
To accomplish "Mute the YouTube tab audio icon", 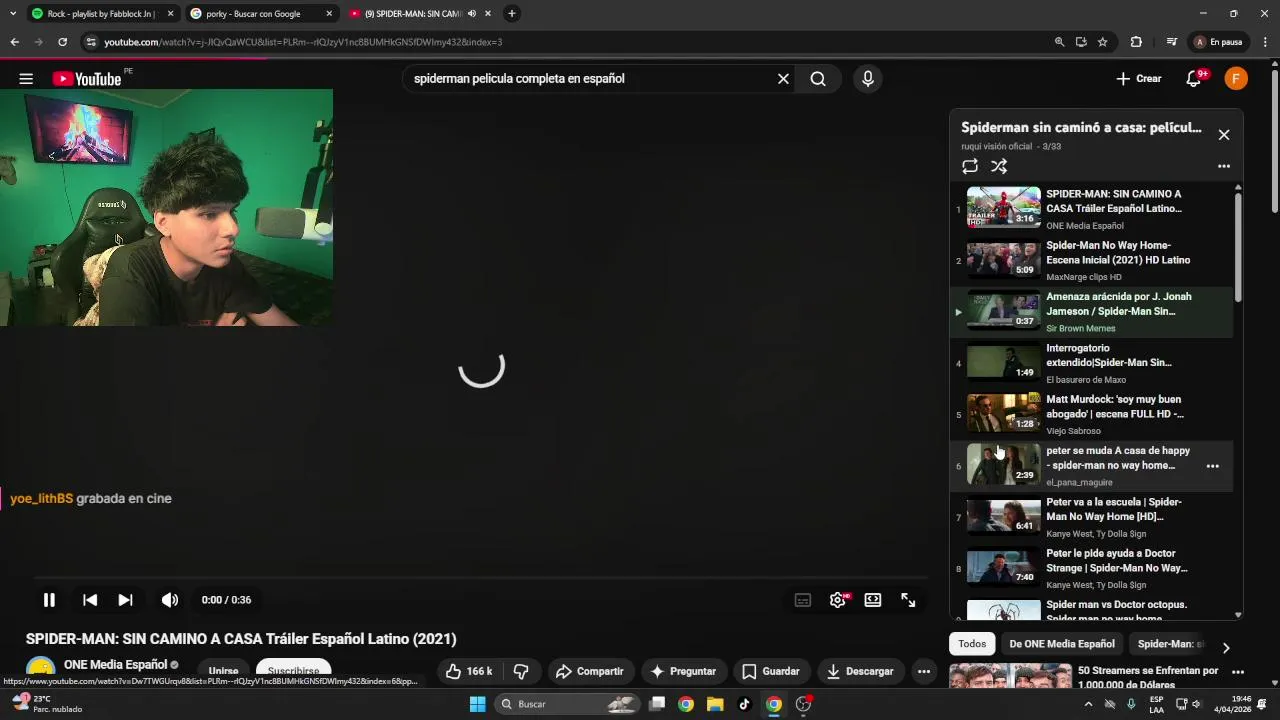I will tap(472, 14).
